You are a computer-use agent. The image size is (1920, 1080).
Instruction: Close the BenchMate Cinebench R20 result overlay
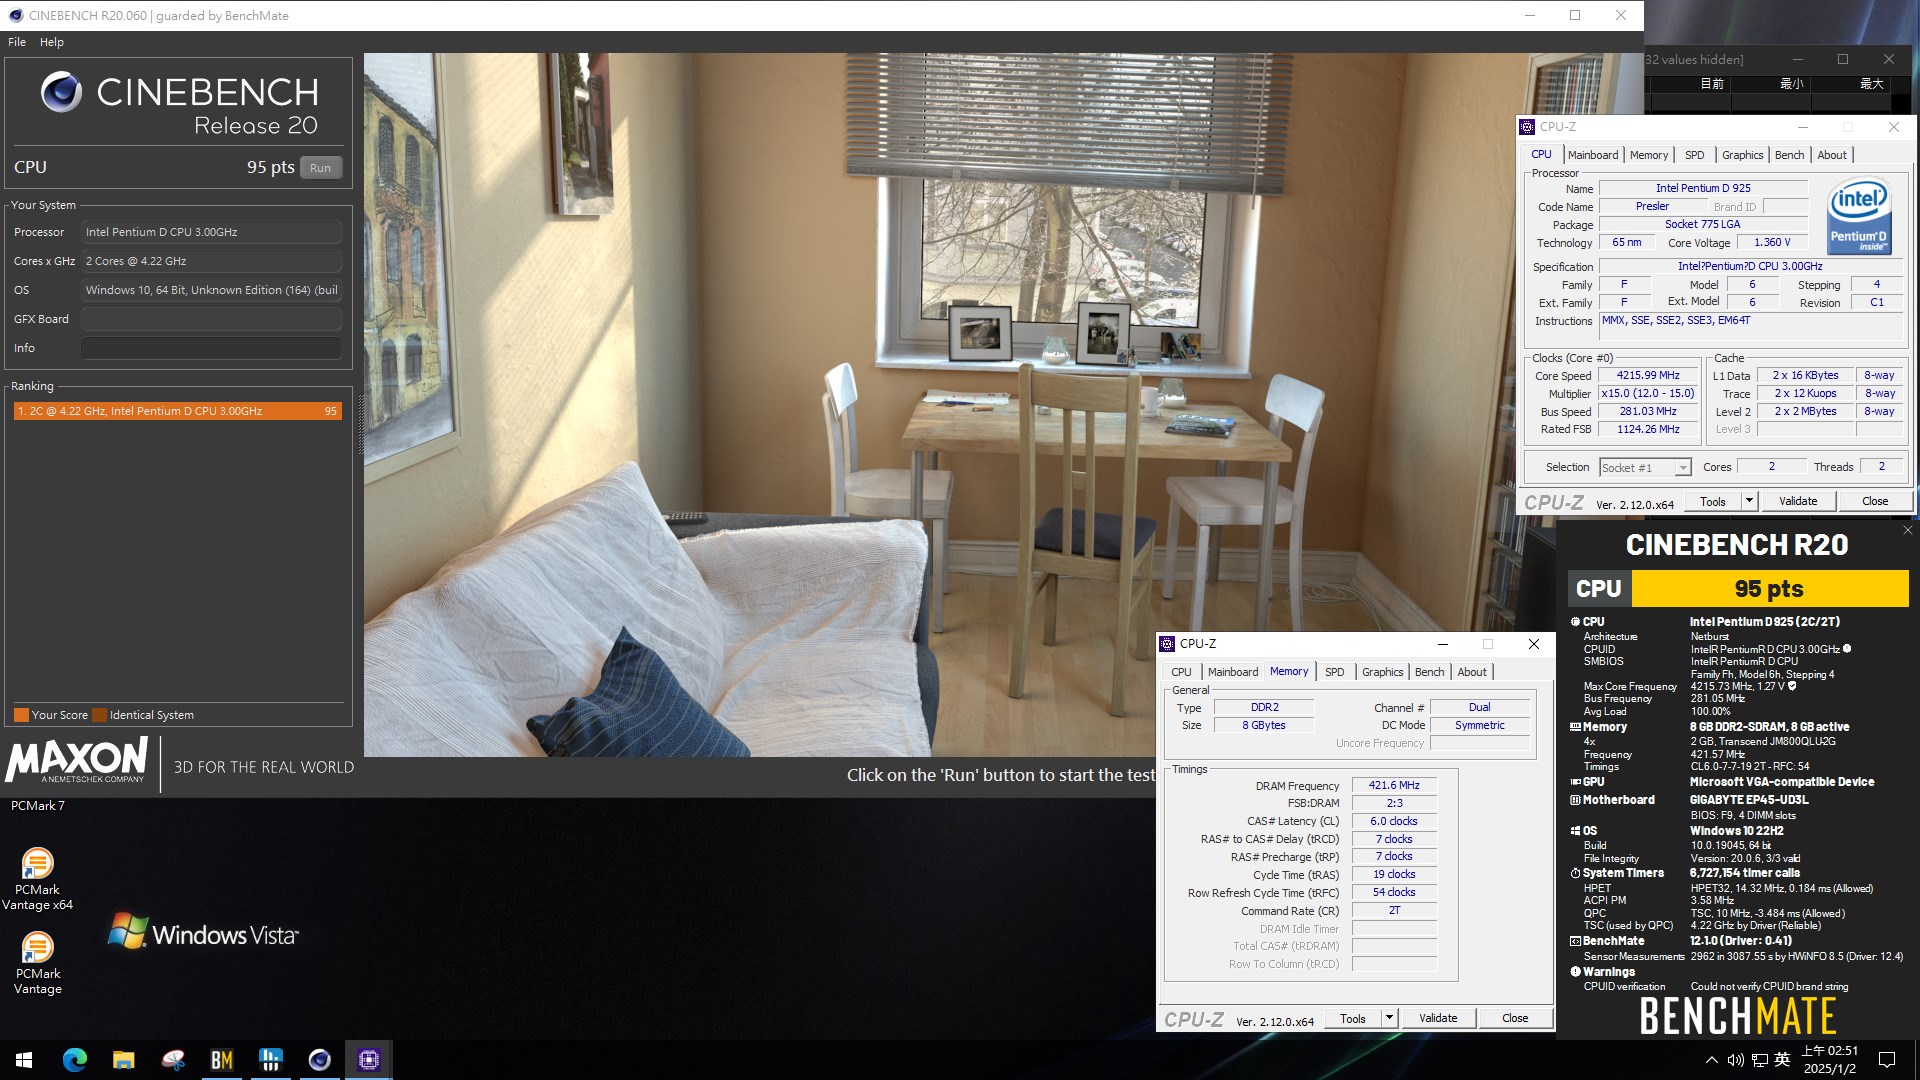pyautogui.click(x=1907, y=530)
